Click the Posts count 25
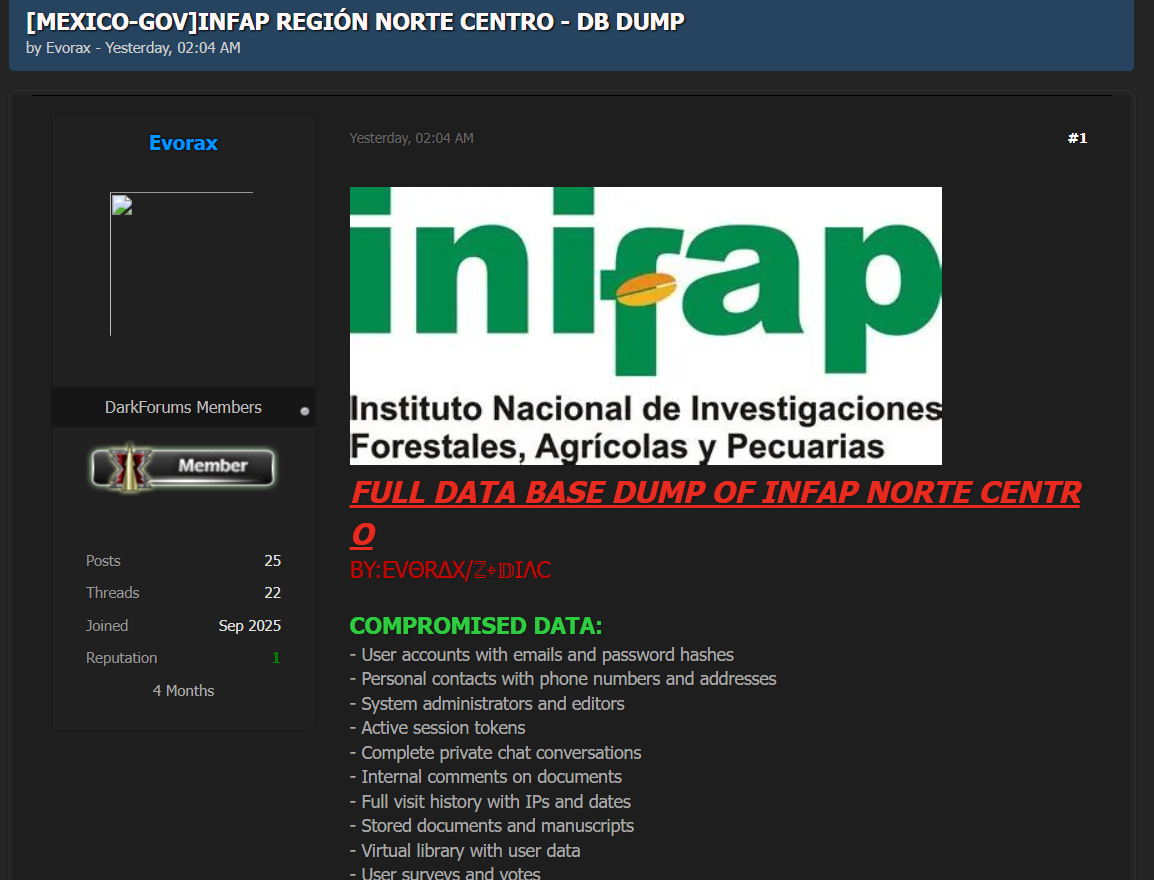 pyautogui.click(x=272, y=561)
